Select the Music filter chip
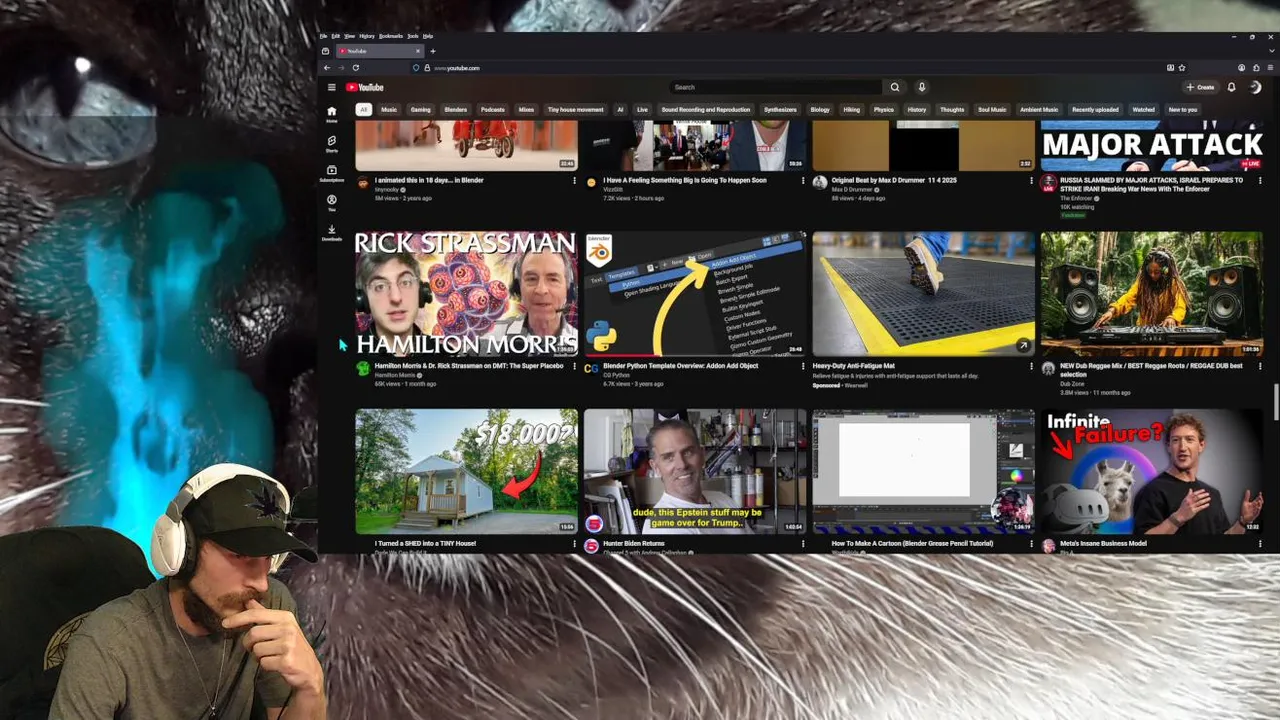Viewport: 1280px width, 720px height. (x=389, y=110)
